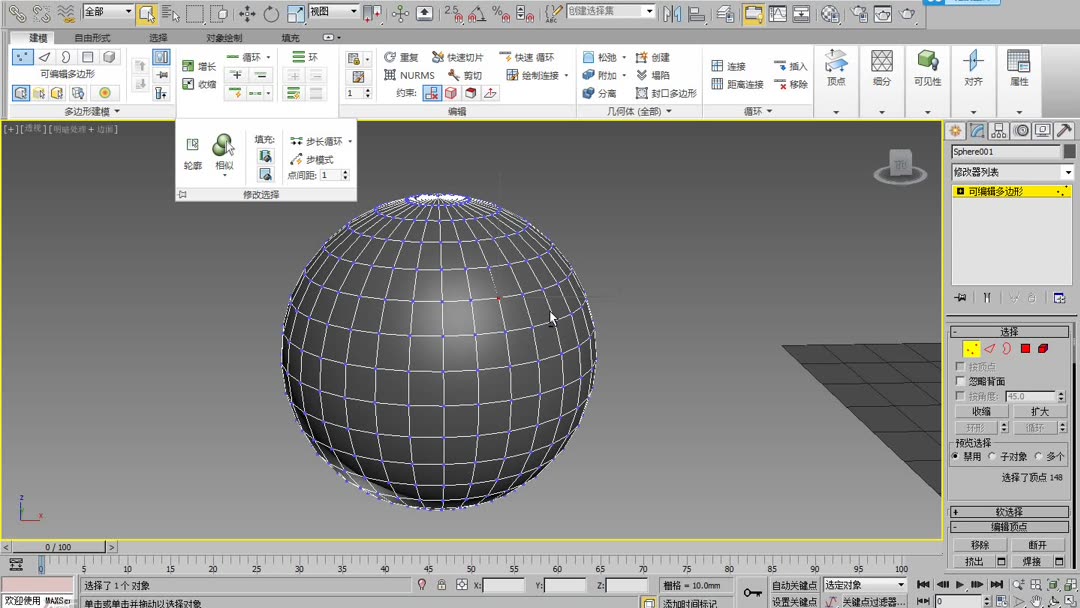Enable the Ignore Backfacing (忽略背面) checkbox
Screen dimensions: 1080x608
pos(961,381)
